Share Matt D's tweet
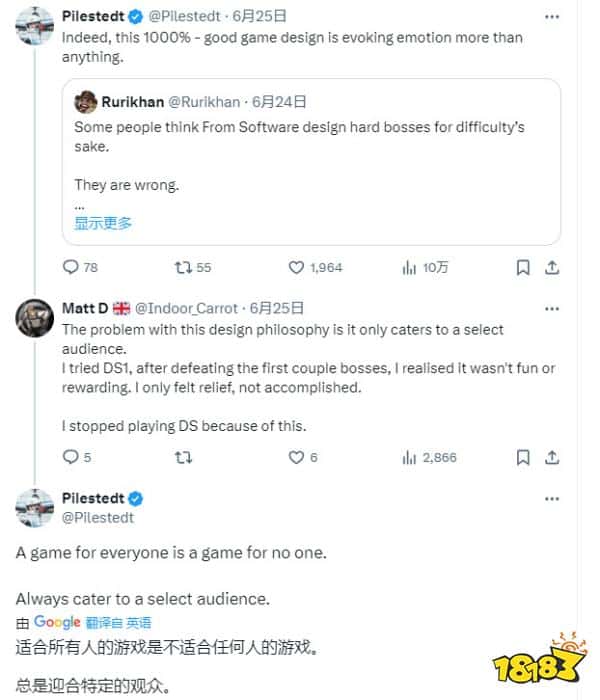 click(552, 457)
